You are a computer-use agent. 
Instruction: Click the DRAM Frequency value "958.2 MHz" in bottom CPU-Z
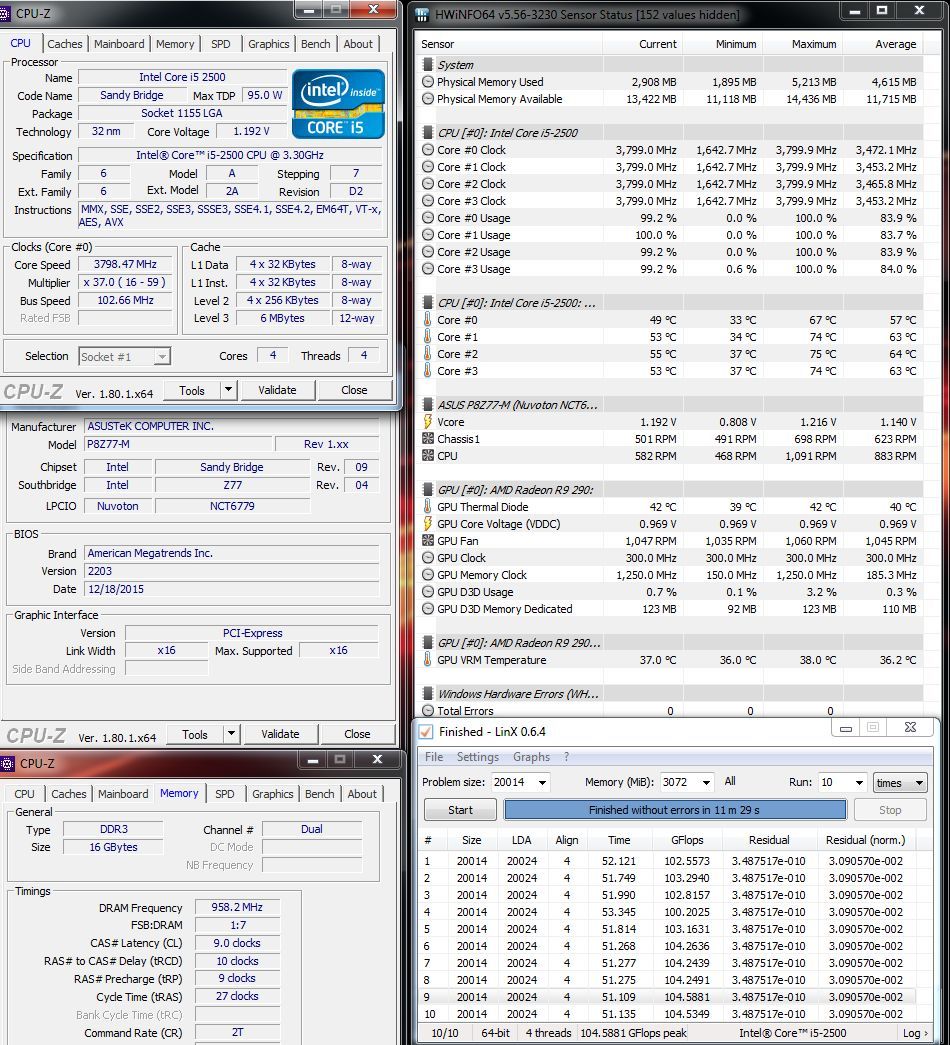[x=237, y=907]
